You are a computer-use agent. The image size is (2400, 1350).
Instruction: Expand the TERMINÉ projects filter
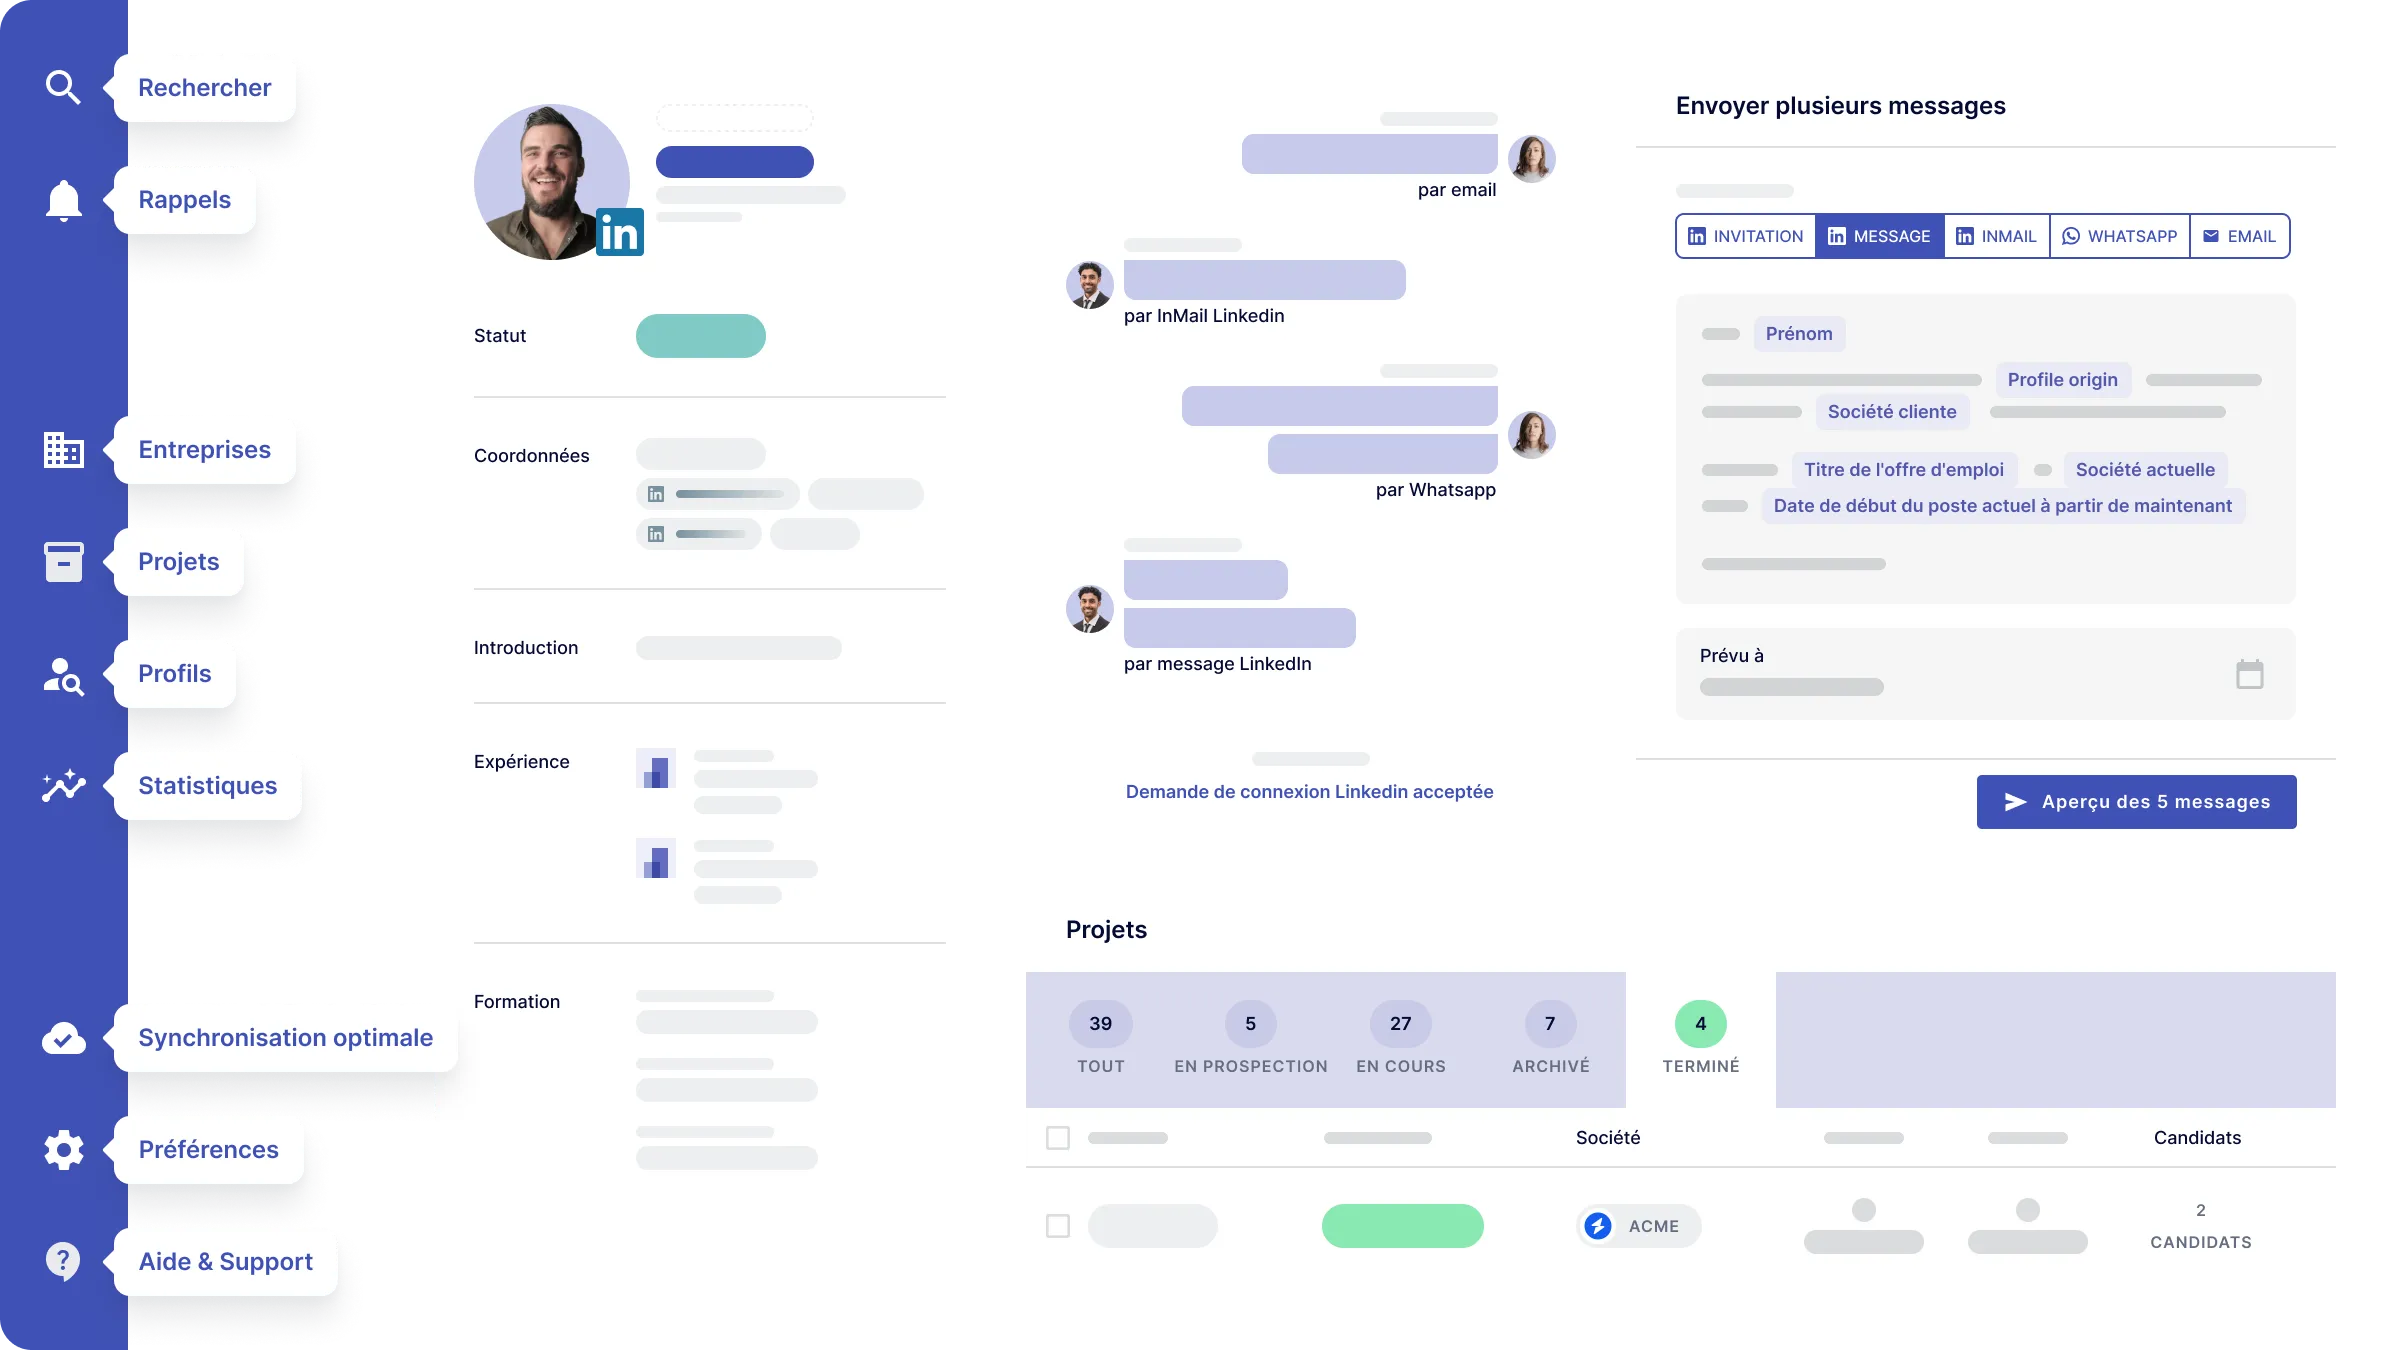pos(1701,1038)
